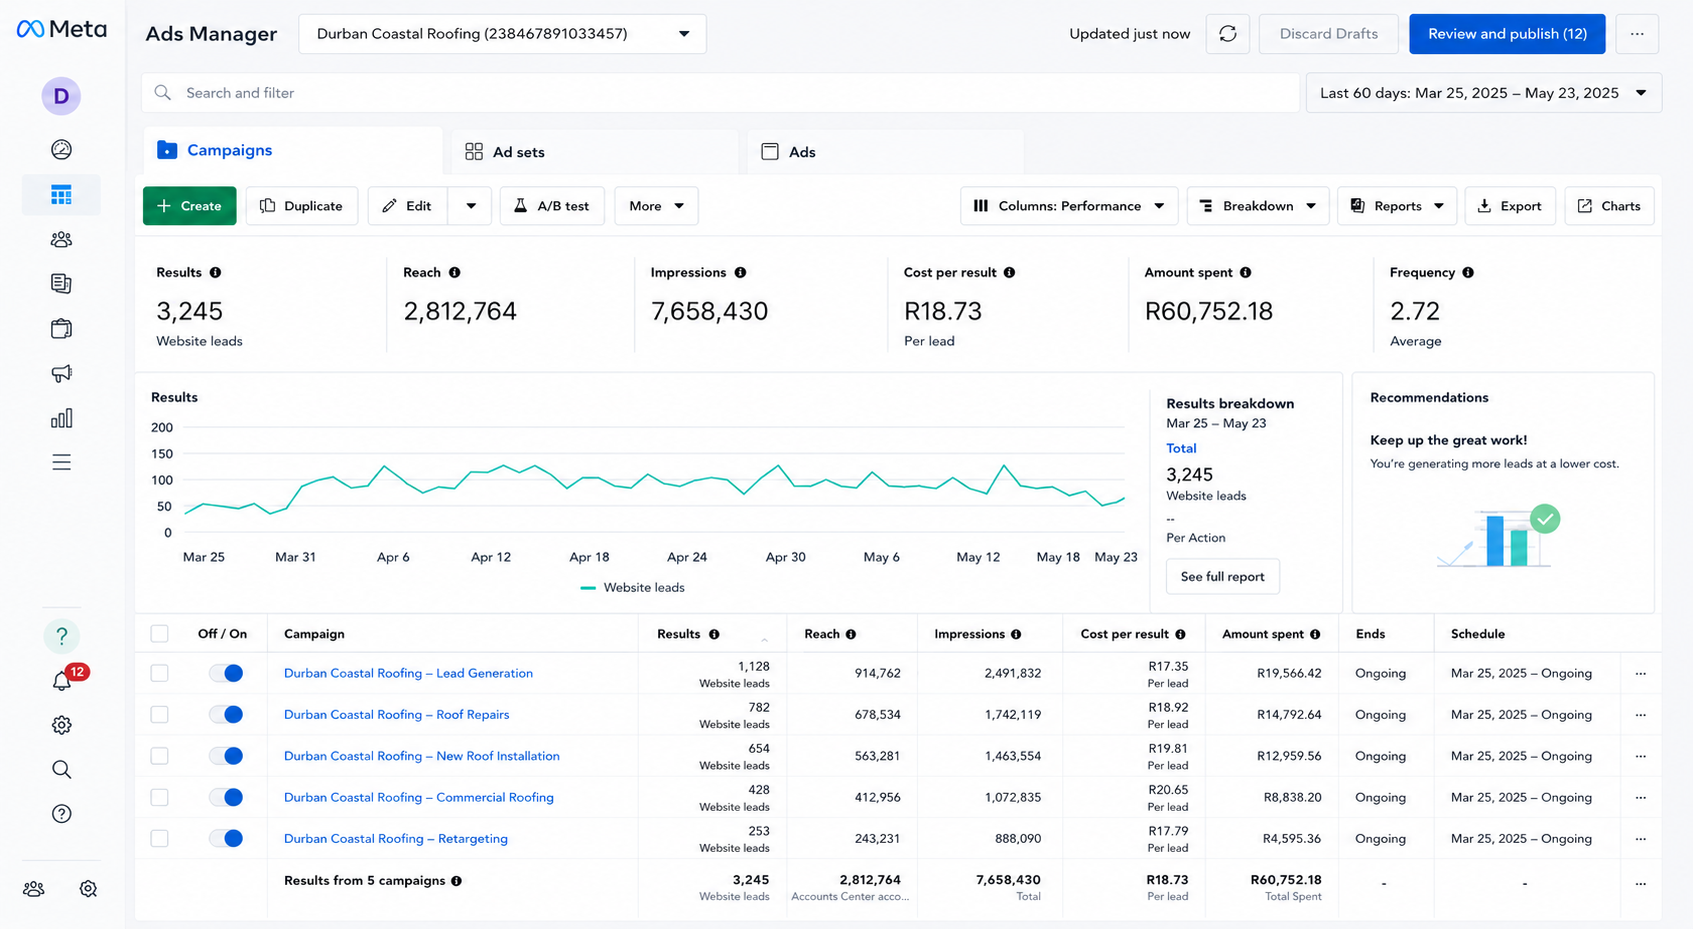This screenshot has width=1693, height=929.
Task: Open the Last 60 days date range picker
Action: [1484, 93]
